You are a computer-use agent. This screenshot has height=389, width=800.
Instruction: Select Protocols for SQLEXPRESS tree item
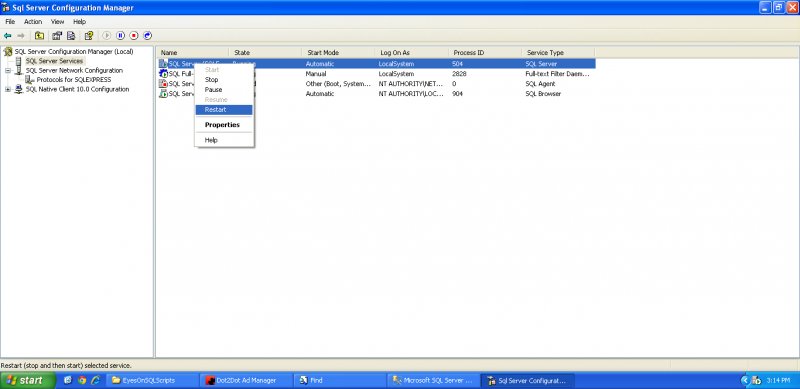click(73, 80)
